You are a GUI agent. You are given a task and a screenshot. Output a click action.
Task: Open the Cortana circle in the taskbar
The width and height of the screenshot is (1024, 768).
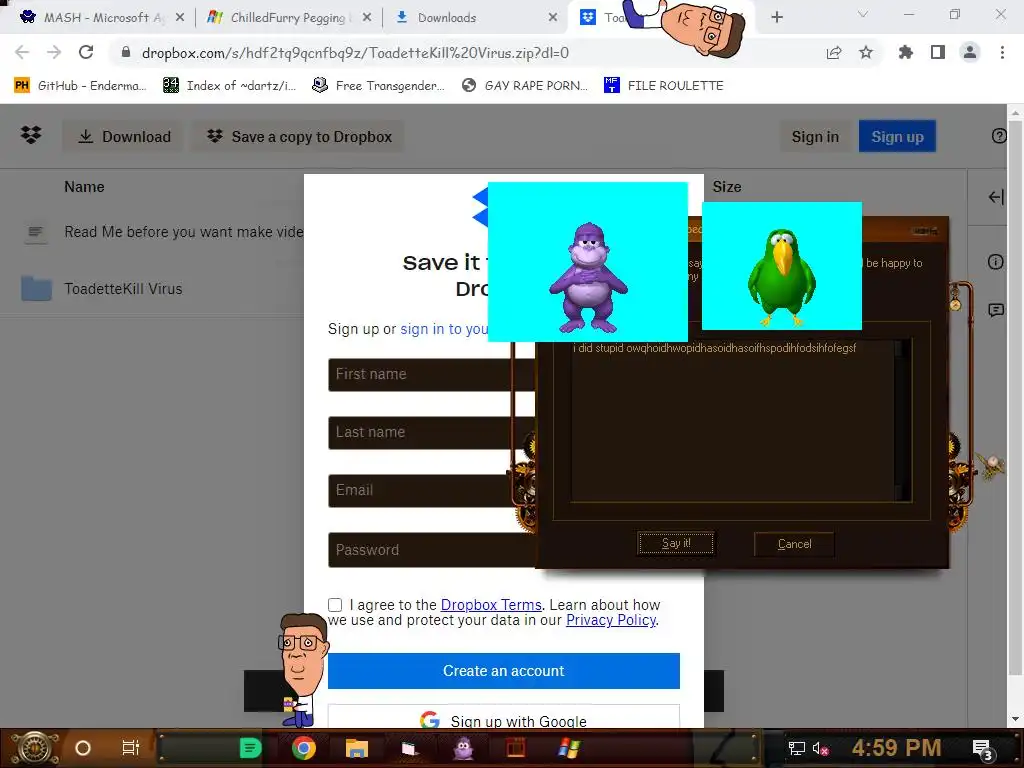click(x=83, y=748)
